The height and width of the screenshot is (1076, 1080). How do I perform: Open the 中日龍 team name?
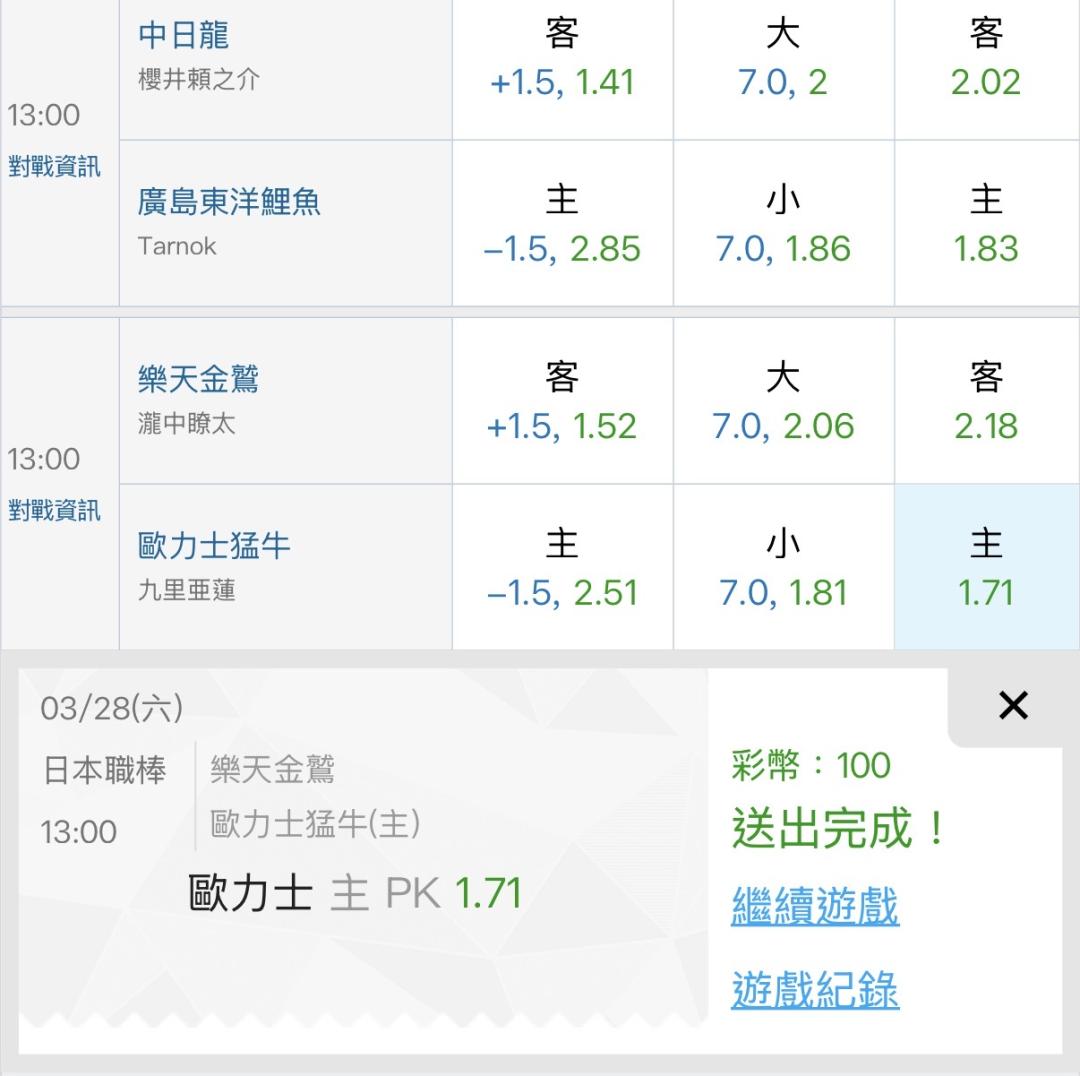coord(184,36)
